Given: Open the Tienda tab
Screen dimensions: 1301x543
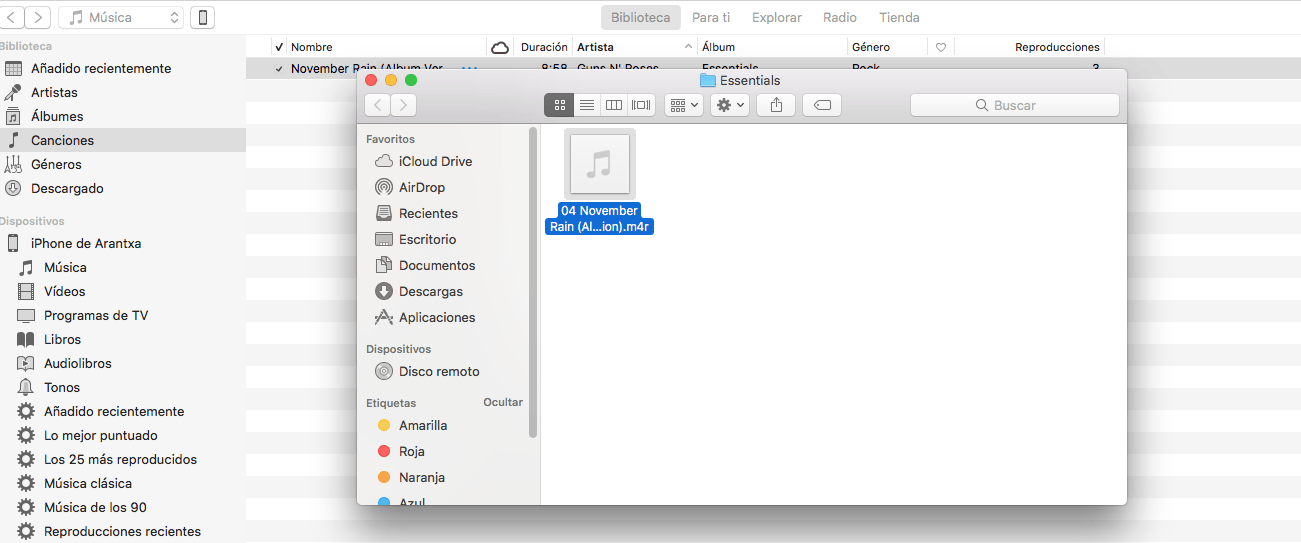Looking at the screenshot, I should 899,17.
